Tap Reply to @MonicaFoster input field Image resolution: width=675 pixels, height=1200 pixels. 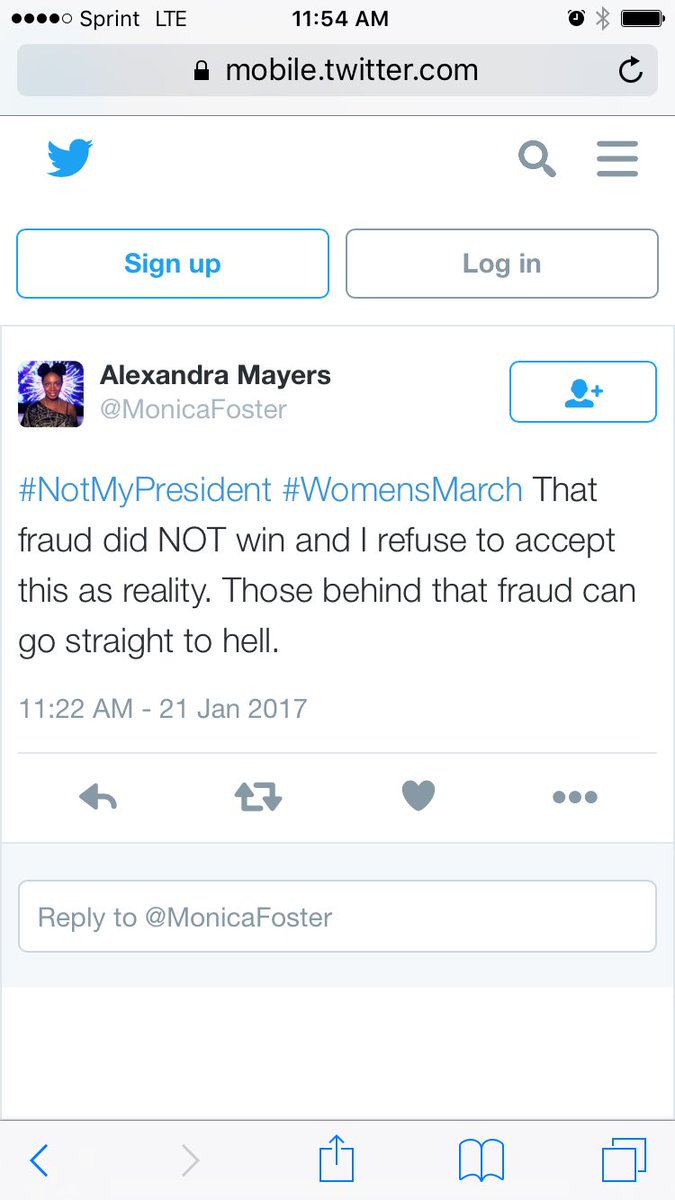click(x=337, y=916)
